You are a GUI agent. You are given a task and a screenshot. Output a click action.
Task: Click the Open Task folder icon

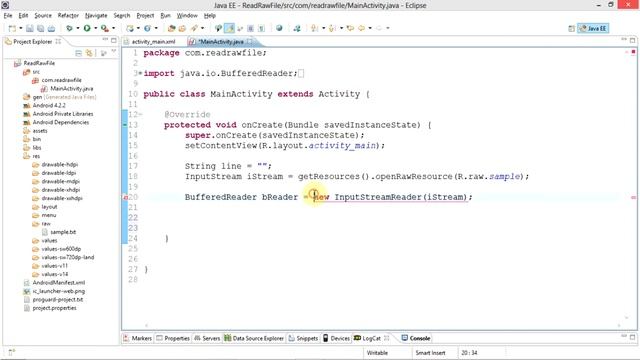click(182, 28)
